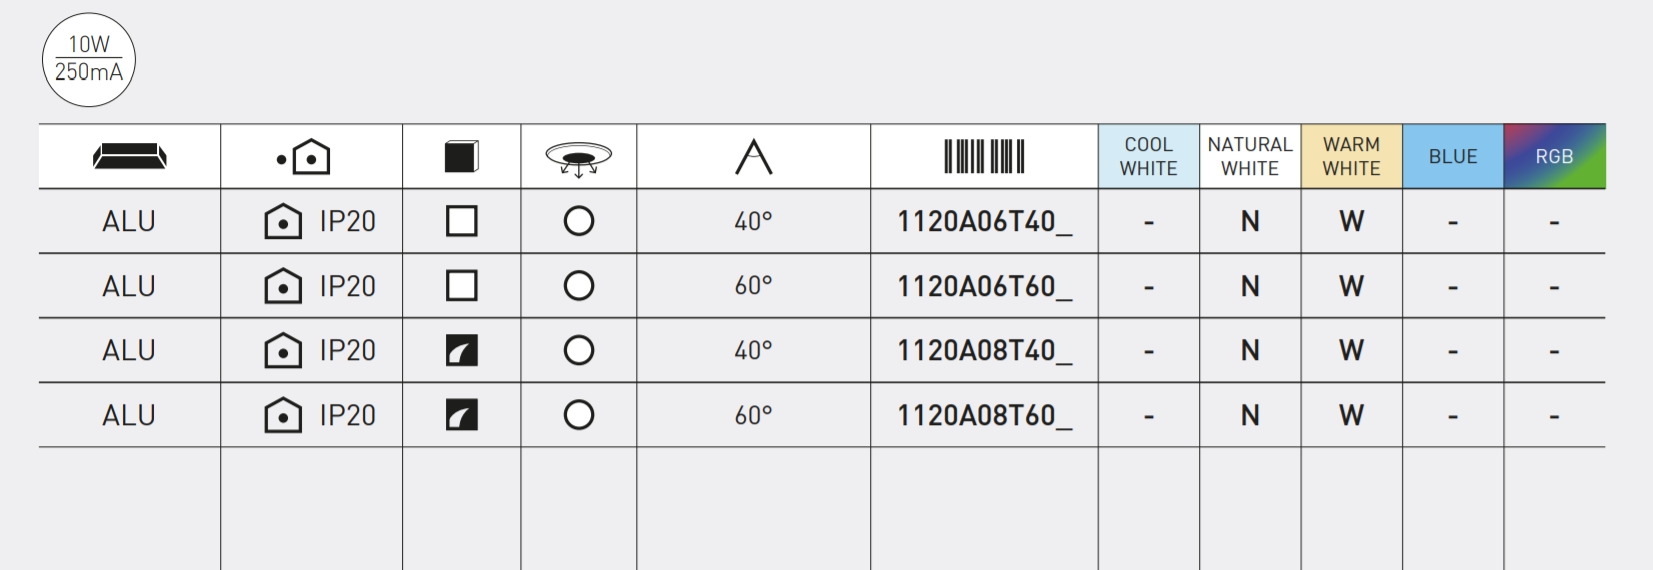Viewport: 1653px width, 570px height.
Task: Click the COOL WHITE column header
Action: point(1149,157)
